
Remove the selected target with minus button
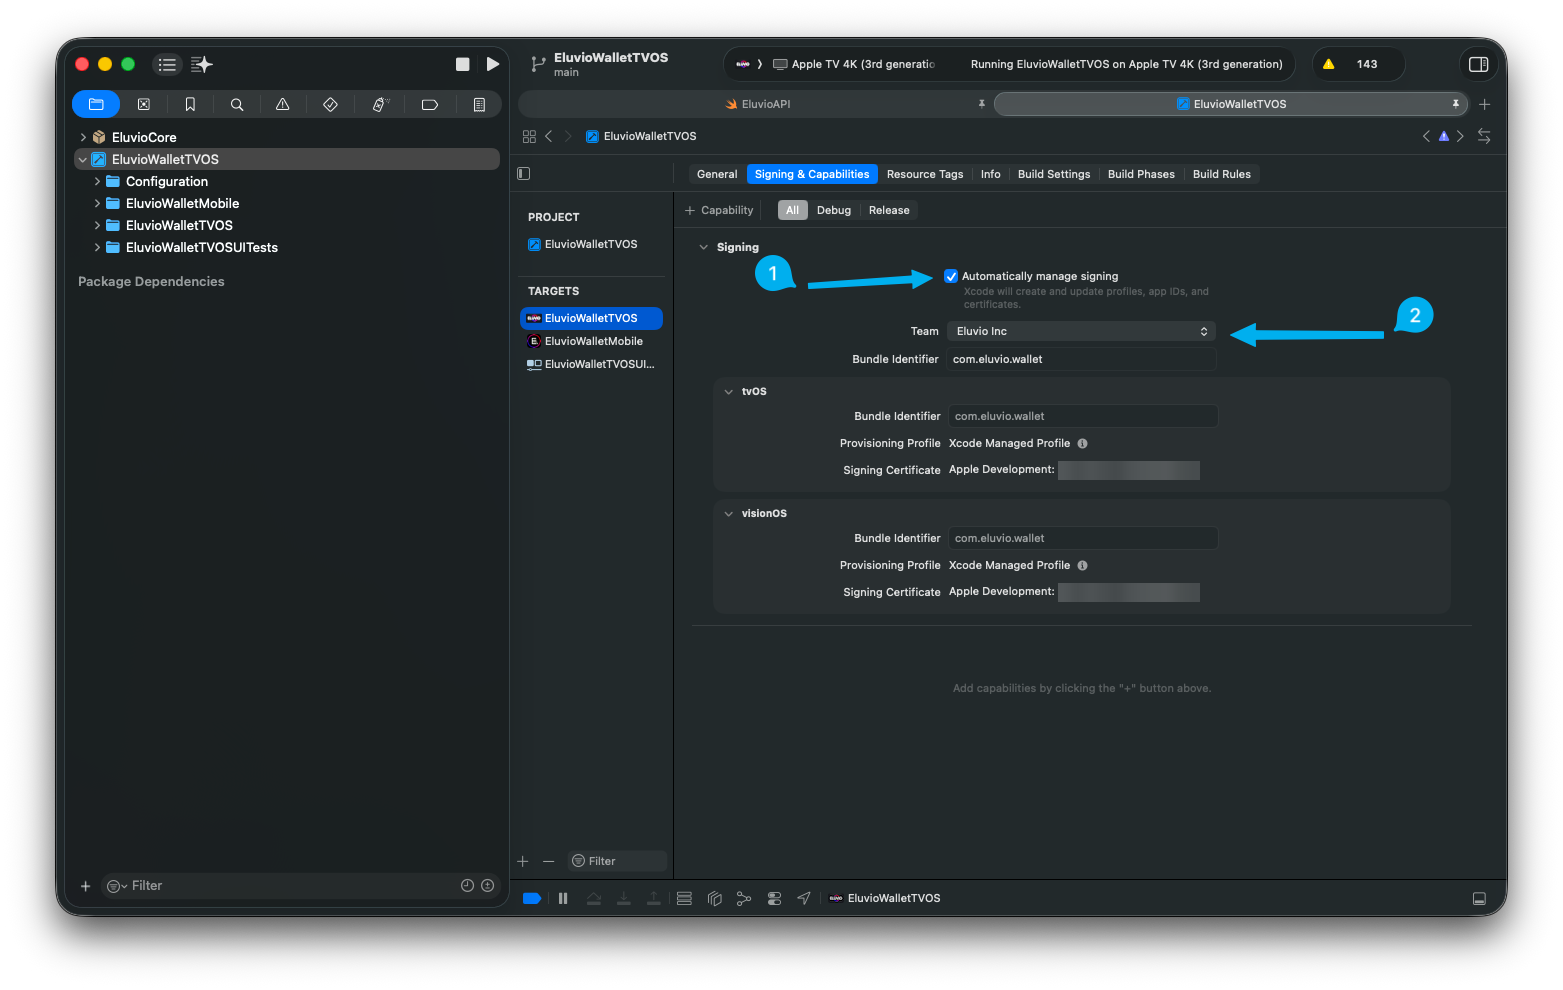[548, 861]
